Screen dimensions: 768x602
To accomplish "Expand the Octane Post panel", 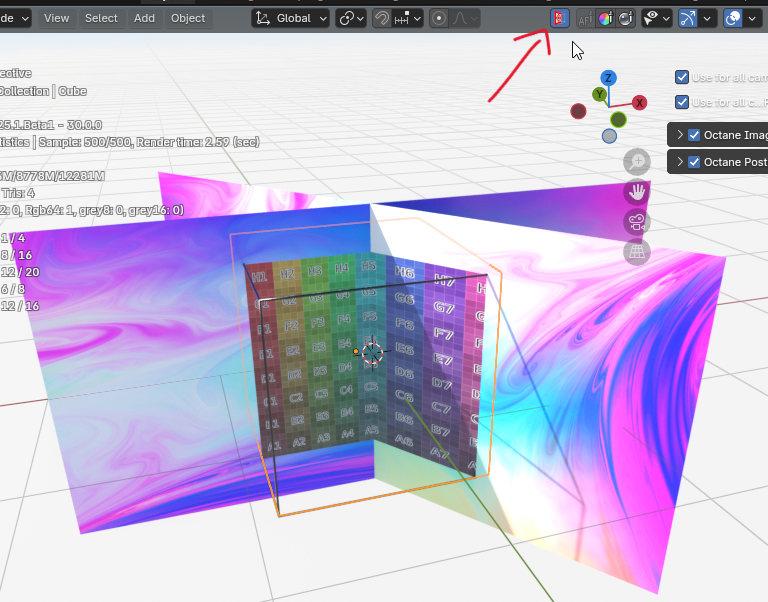I will pyautogui.click(x=680, y=162).
